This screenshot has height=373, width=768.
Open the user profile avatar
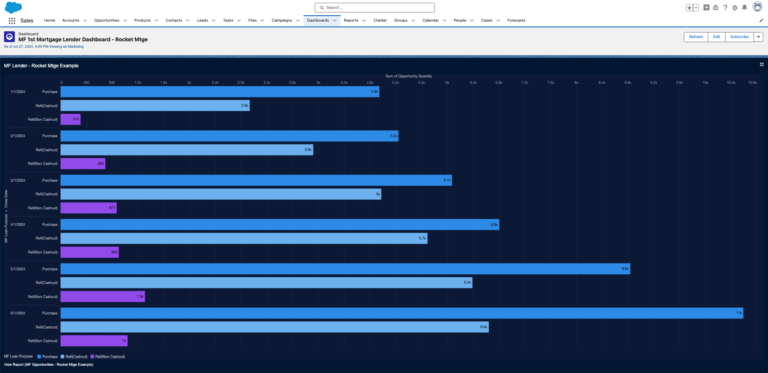point(757,7)
